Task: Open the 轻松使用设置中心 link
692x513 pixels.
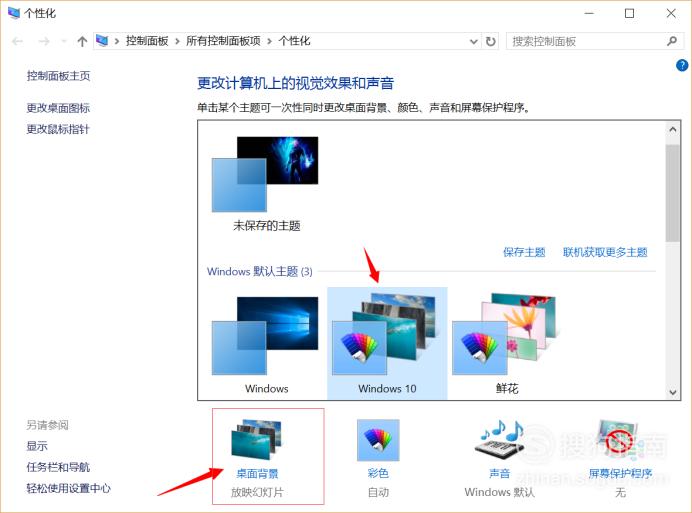Action: pos(69,488)
